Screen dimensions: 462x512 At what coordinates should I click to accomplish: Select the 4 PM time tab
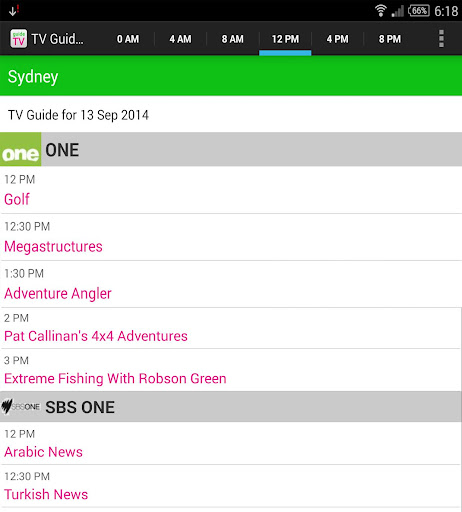pyautogui.click(x=337, y=39)
